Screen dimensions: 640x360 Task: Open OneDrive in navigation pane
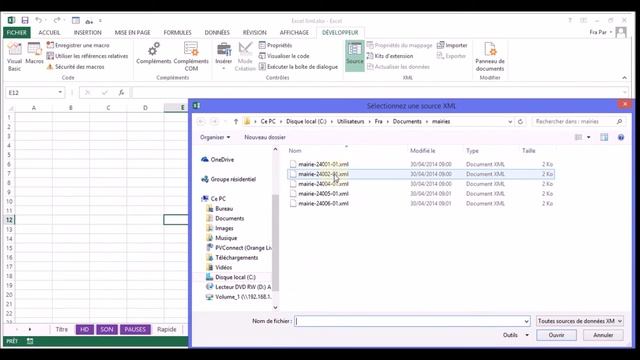[218, 160]
